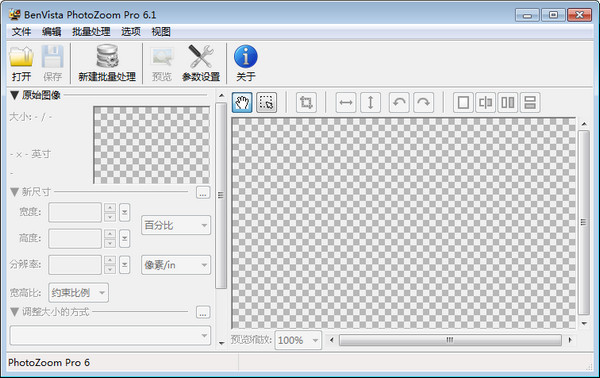Switch to split-line preview layout
The width and height of the screenshot is (600, 378).
[486, 103]
